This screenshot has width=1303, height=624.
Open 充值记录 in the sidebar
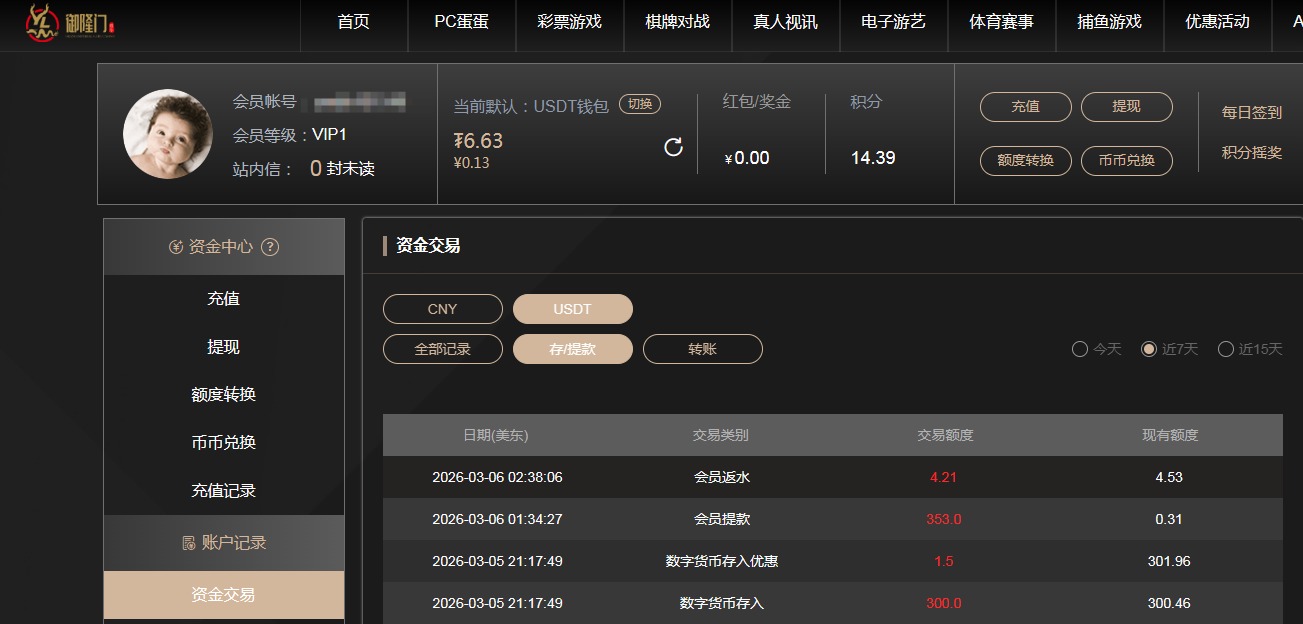pos(223,490)
